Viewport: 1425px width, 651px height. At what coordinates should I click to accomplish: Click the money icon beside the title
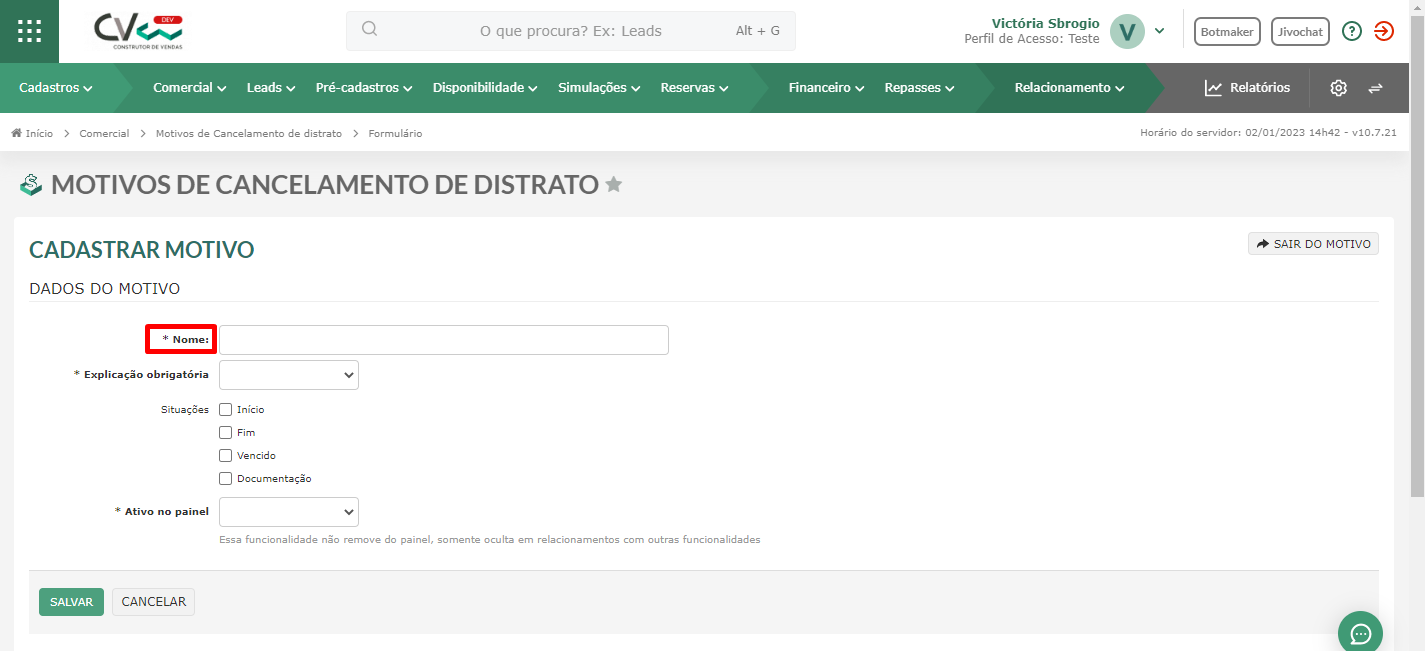pyautogui.click(x=32, y=184)
